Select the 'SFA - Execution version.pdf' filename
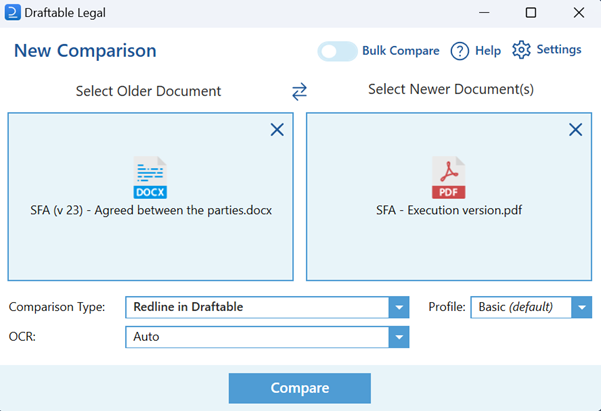Screen dimensions: 601x411 [449, 210]
